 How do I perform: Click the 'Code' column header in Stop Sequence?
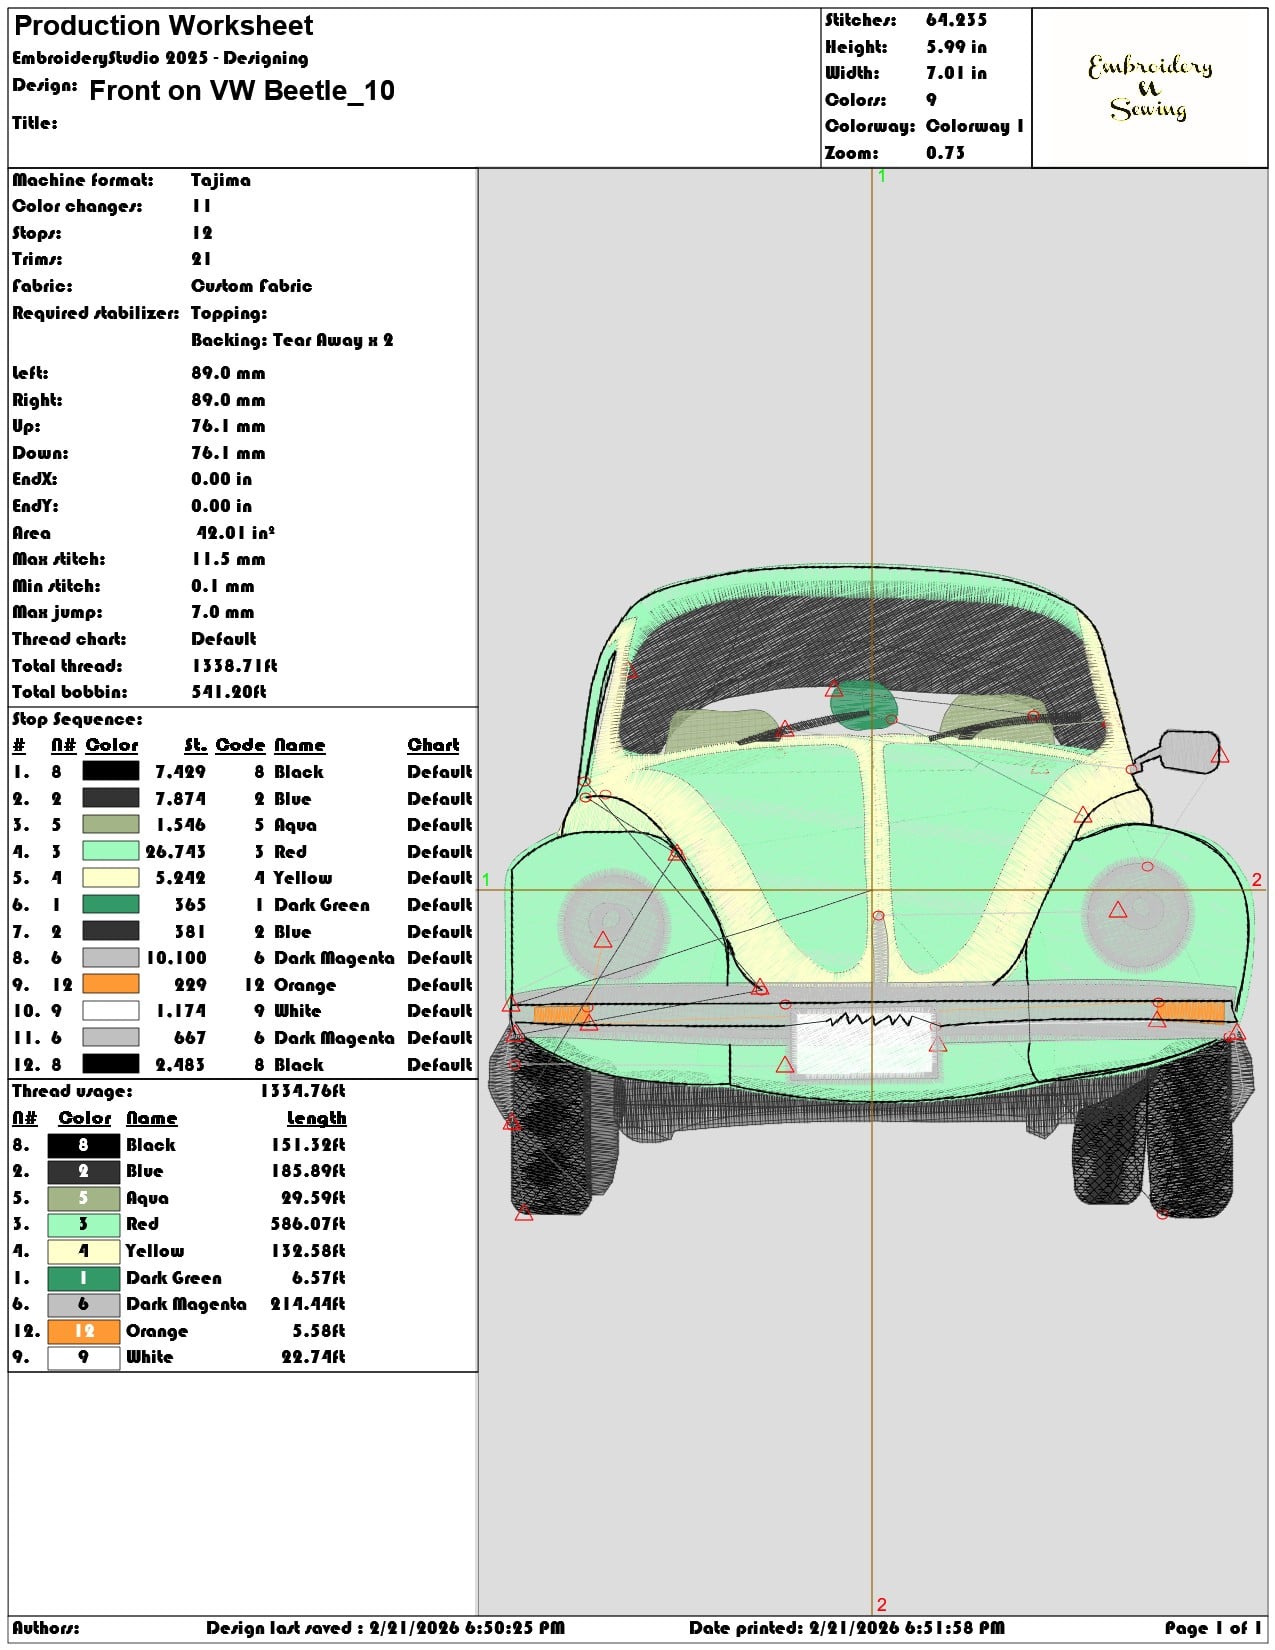(x=240, y=745)
